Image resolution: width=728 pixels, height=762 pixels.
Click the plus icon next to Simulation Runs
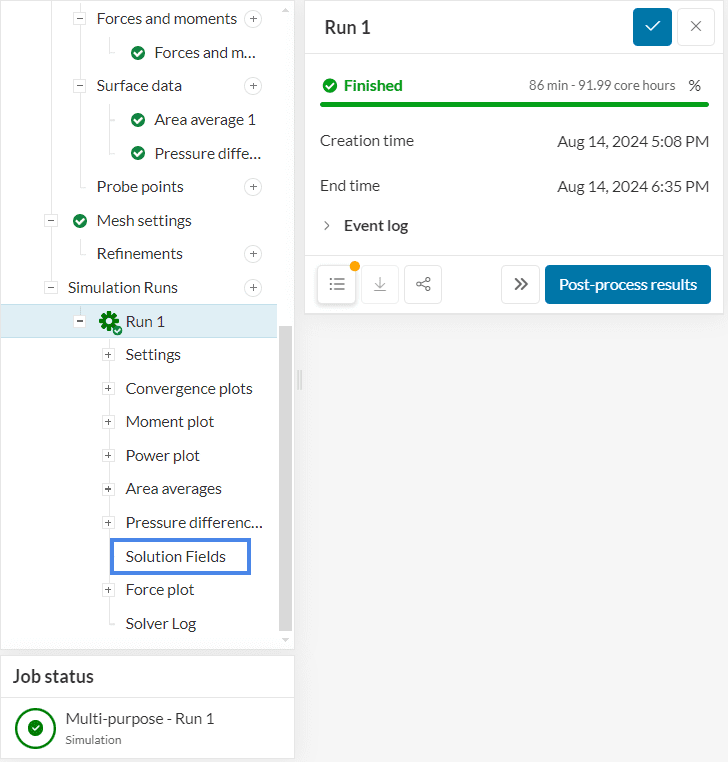tap(253, 288)
